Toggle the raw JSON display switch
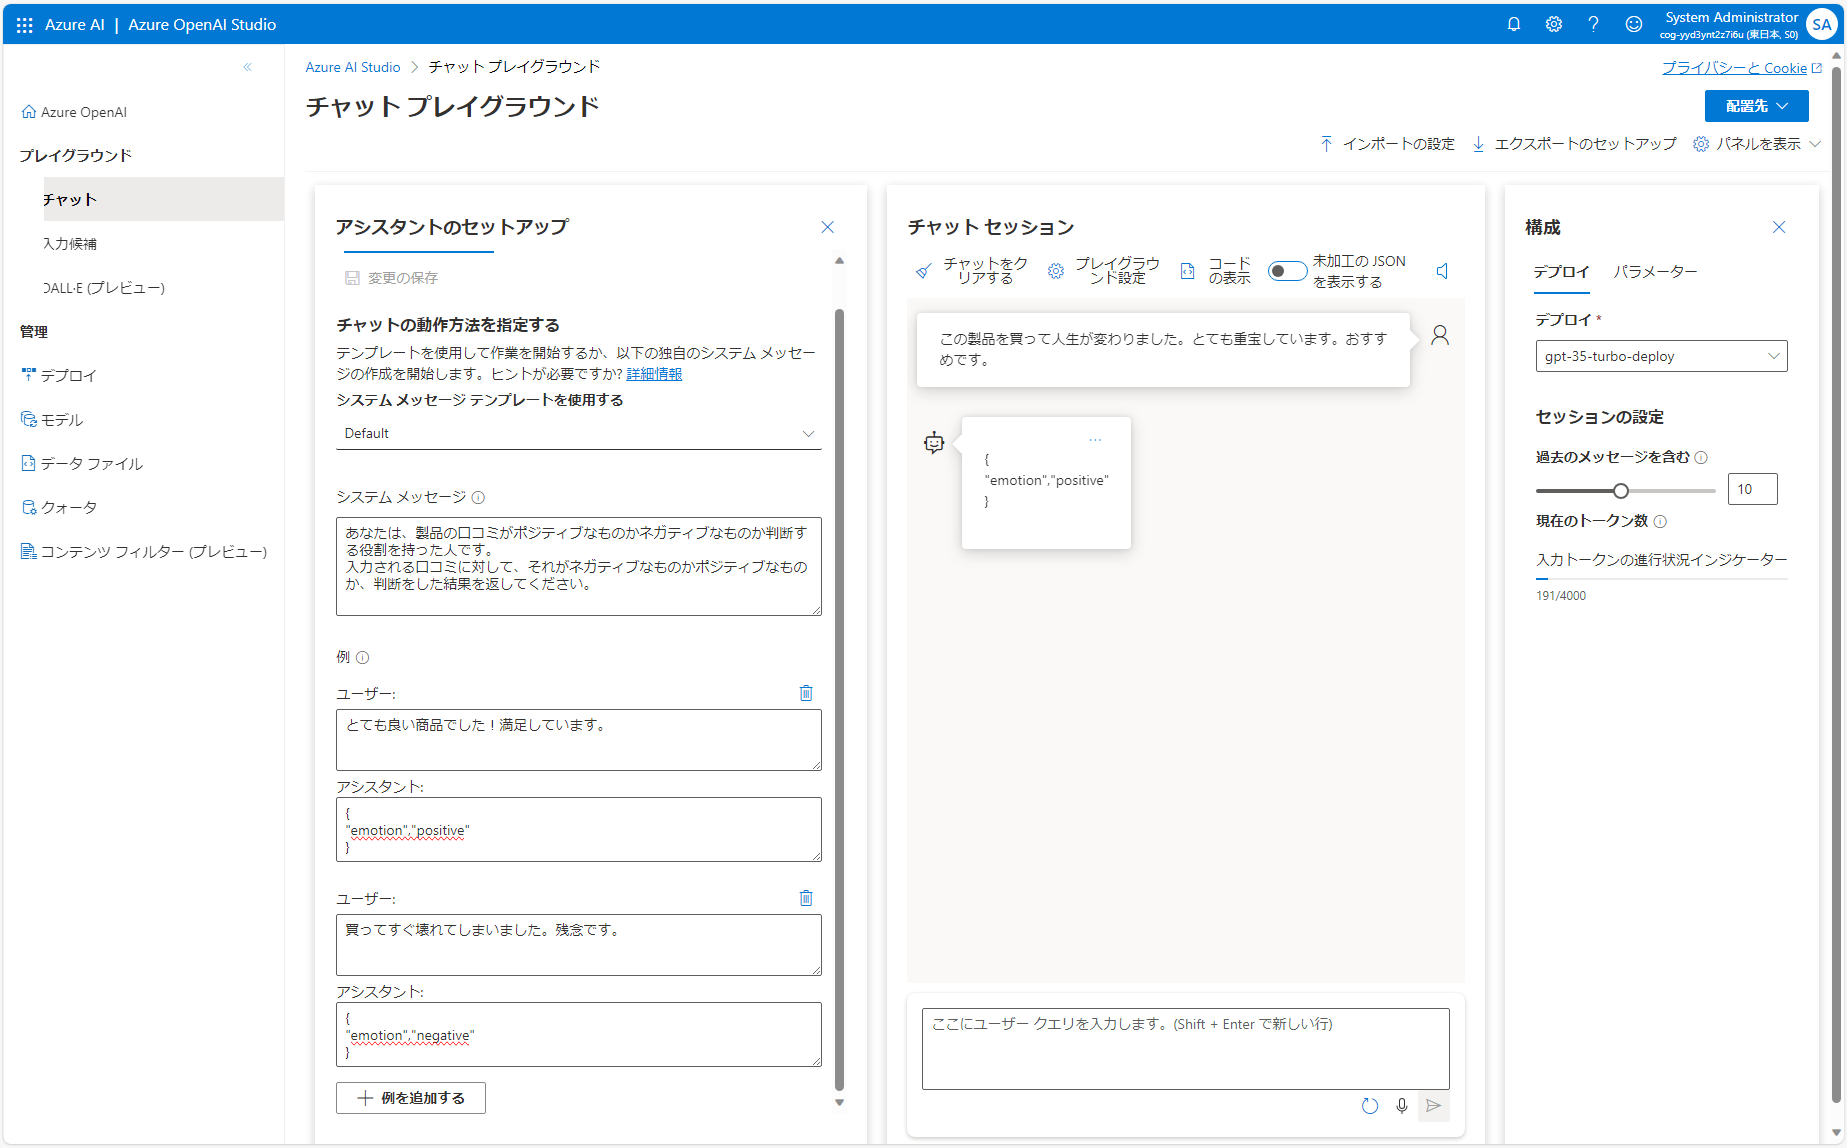This screenshot has width=1847, height=1148. tap(1287, 271)
